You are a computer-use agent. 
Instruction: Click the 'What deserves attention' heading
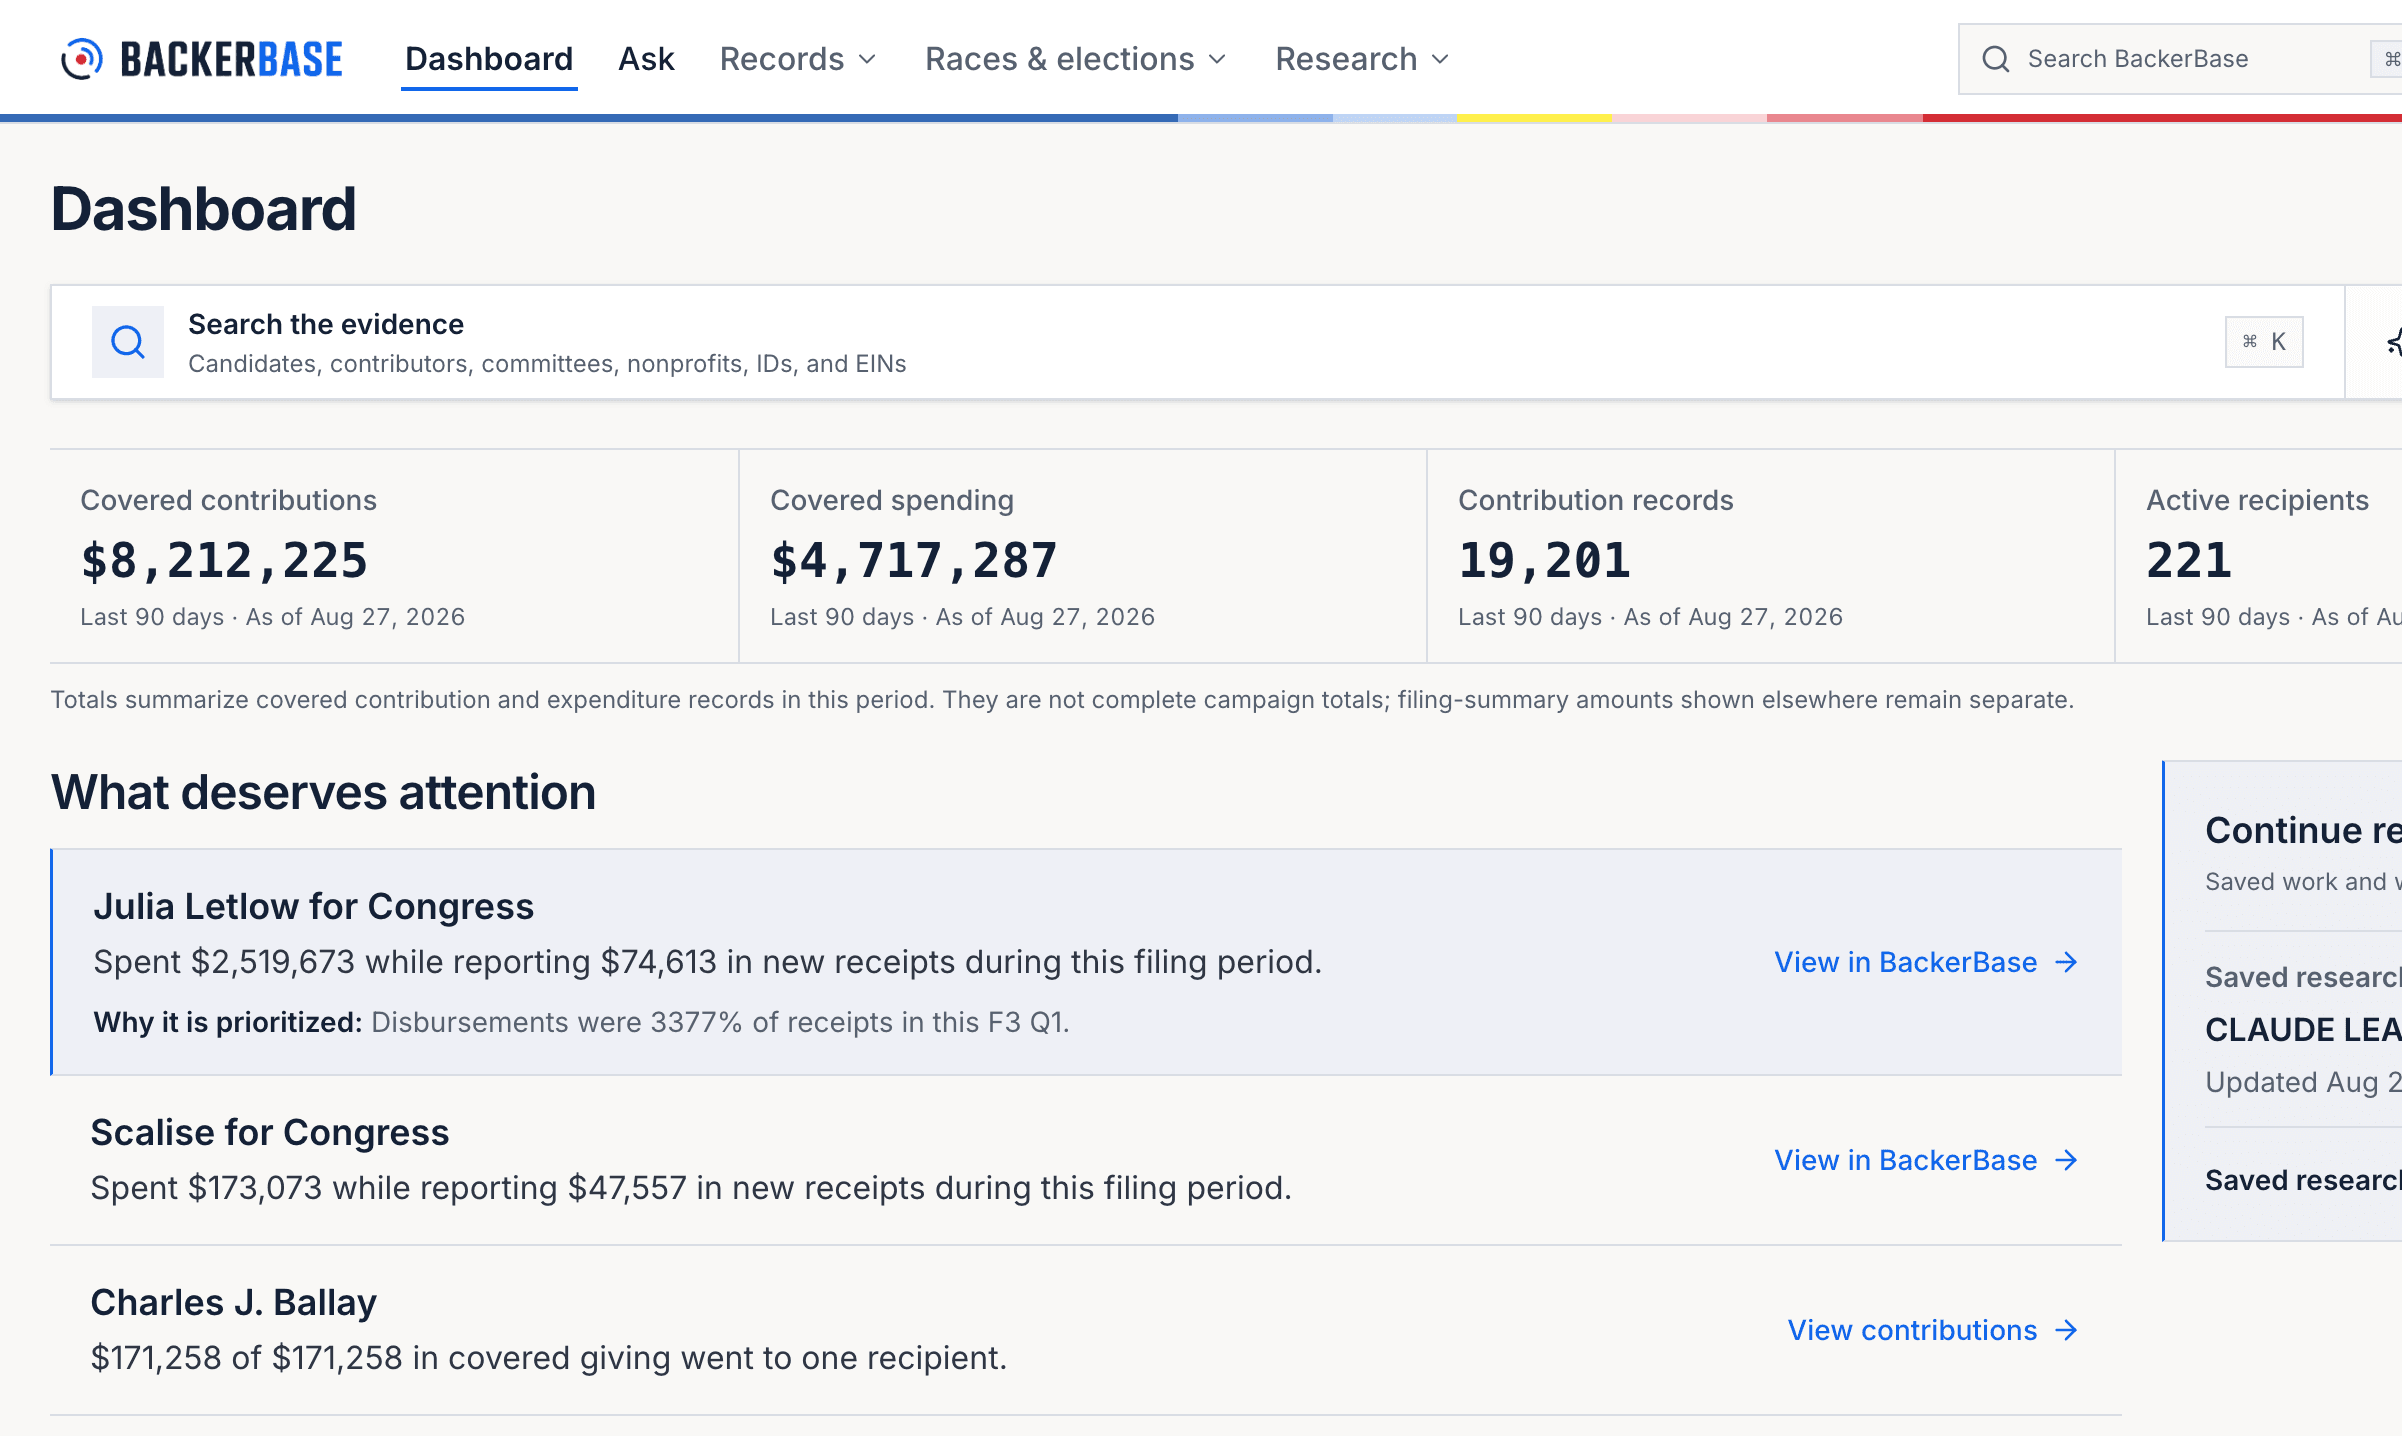pos(323,792)
